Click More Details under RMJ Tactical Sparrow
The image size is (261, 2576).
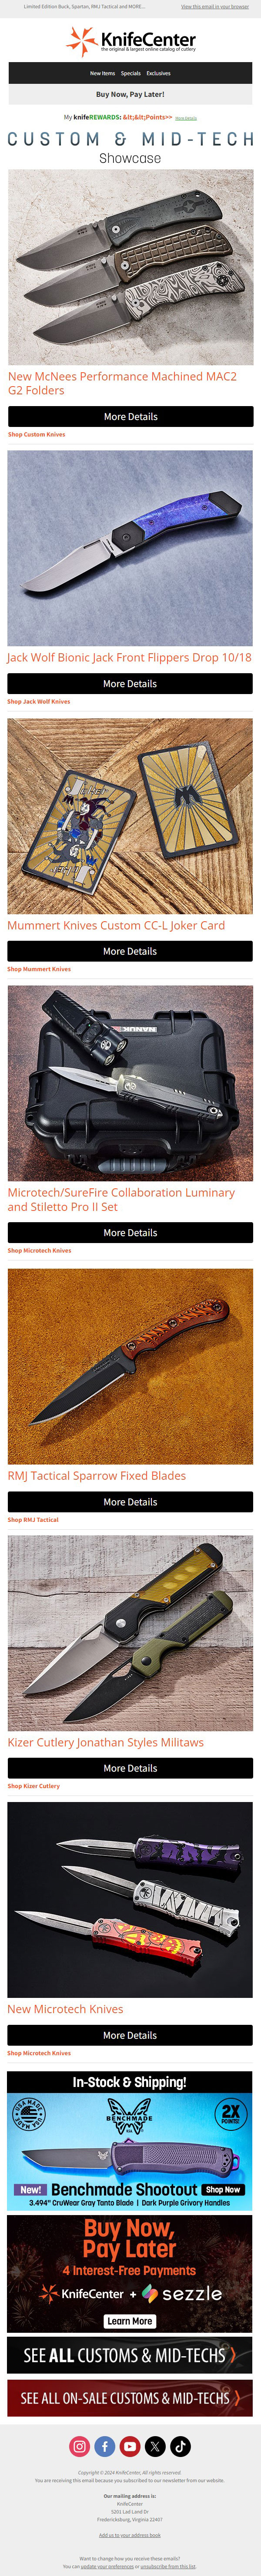coord(130,1502)
